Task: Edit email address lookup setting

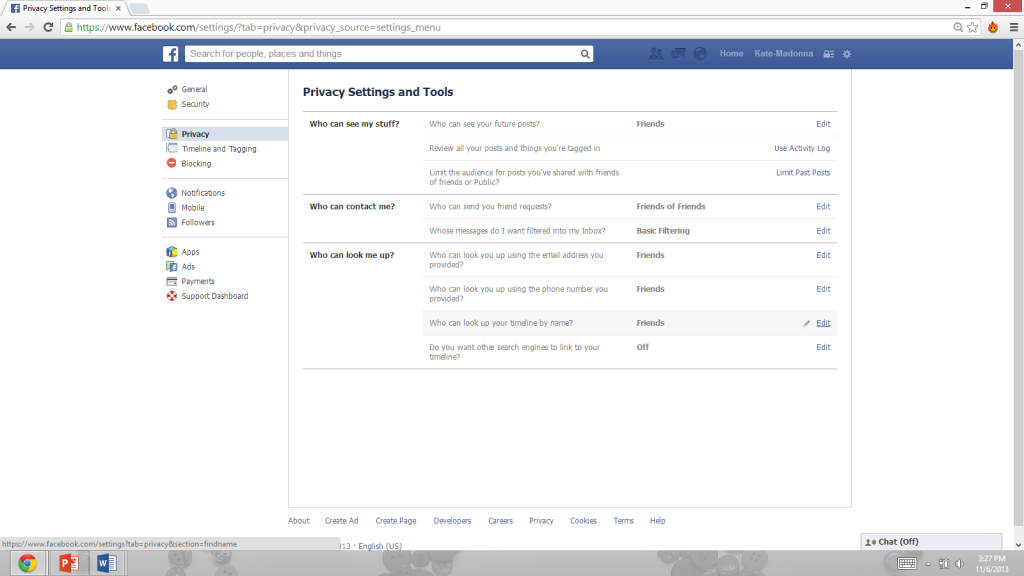Action: click(x=823, y=255)
